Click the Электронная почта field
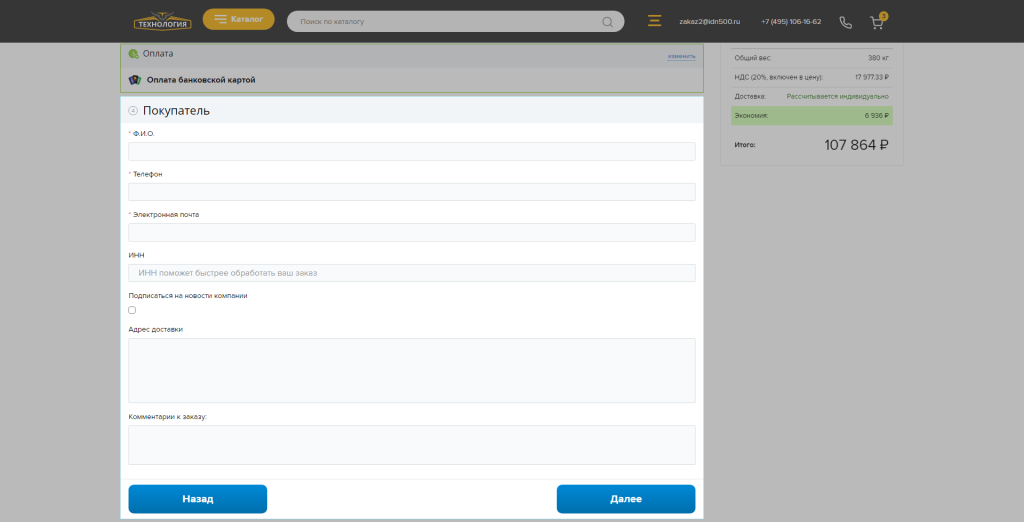1024x522 pixels. click(x=411, y=232)
